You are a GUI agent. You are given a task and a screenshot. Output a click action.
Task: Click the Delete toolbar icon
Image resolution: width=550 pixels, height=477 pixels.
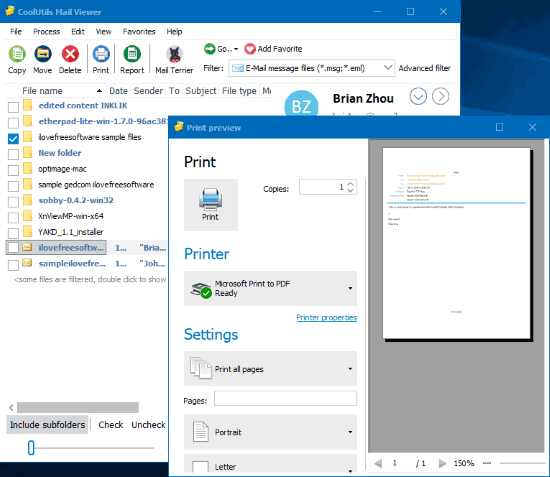click(70, 54)
